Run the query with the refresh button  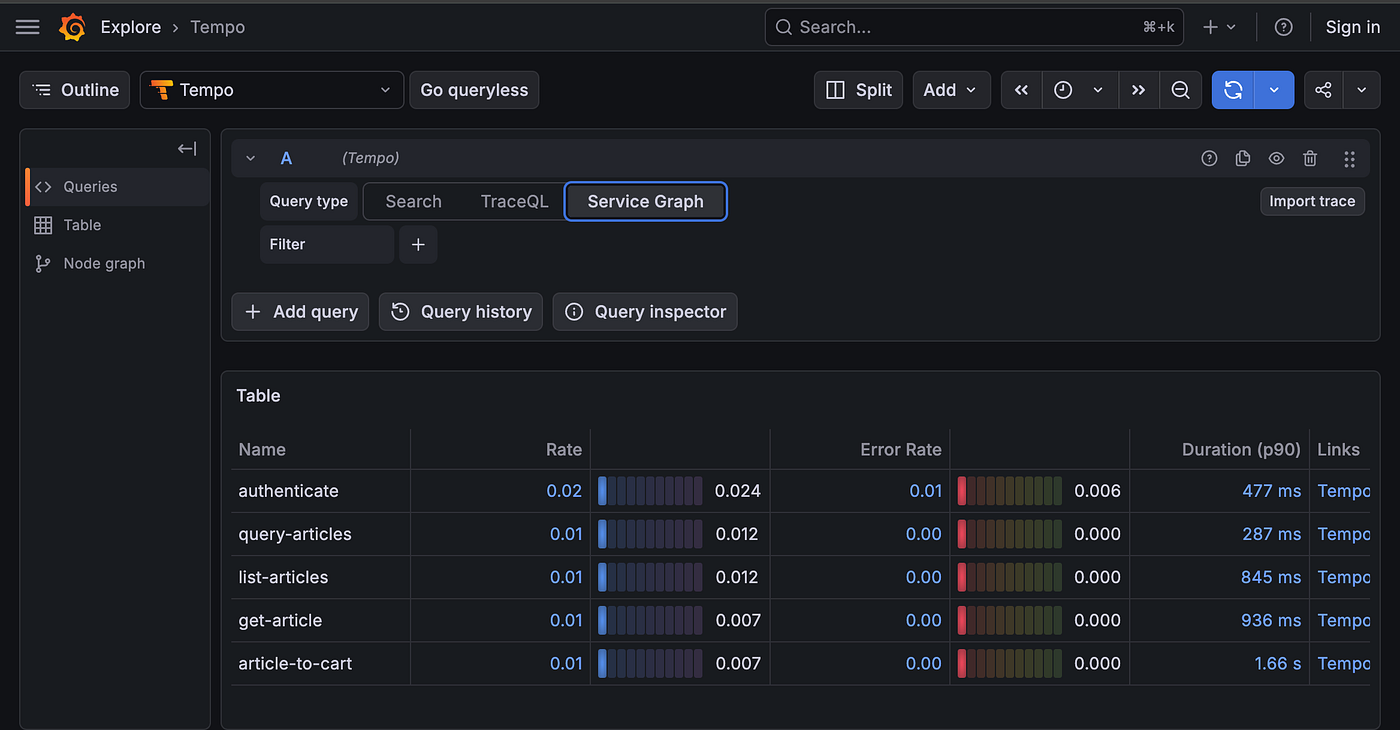coord(1233,90)
